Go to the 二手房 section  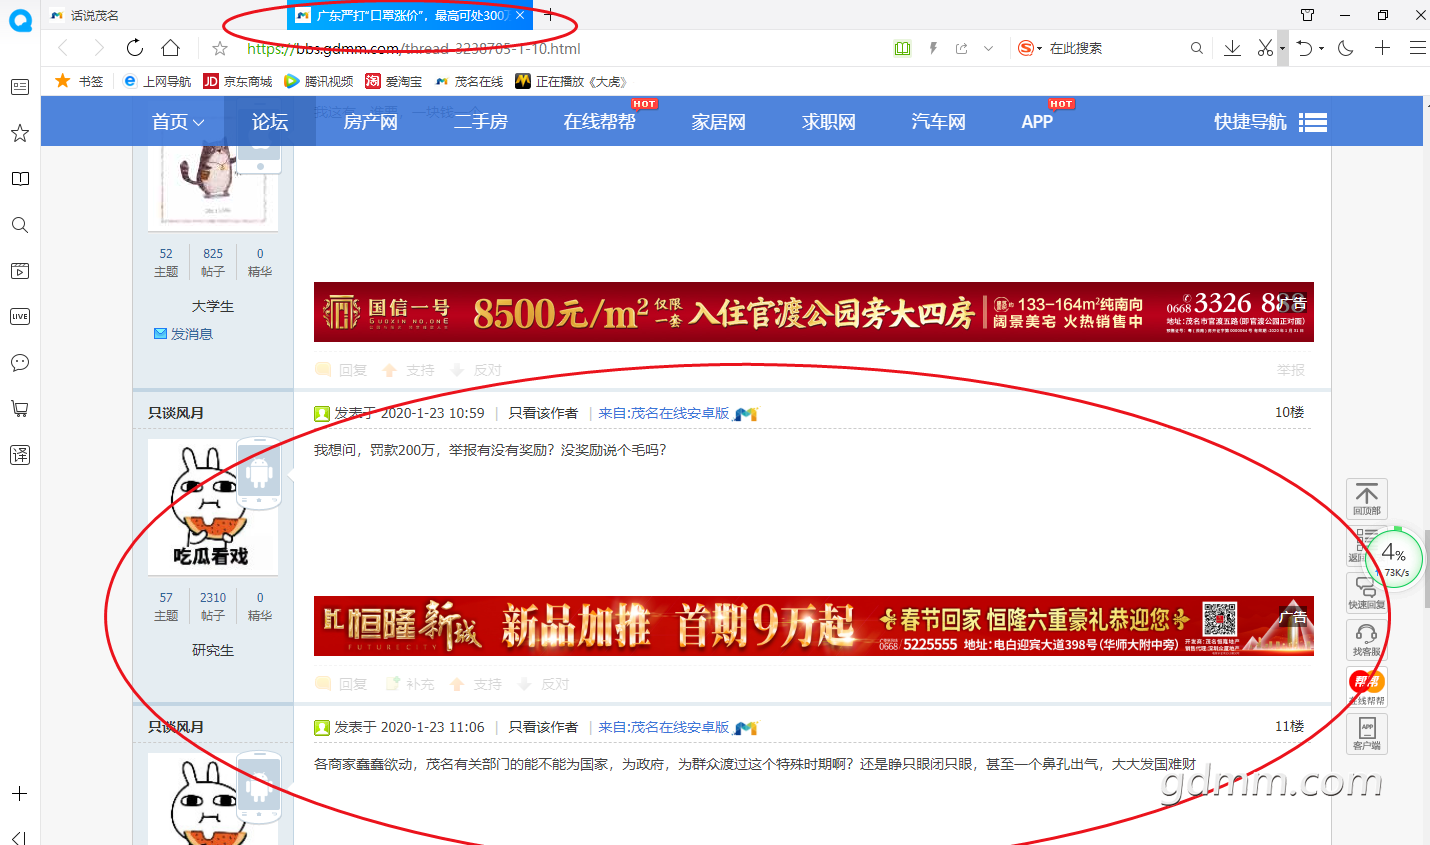(x=480, y=122)
